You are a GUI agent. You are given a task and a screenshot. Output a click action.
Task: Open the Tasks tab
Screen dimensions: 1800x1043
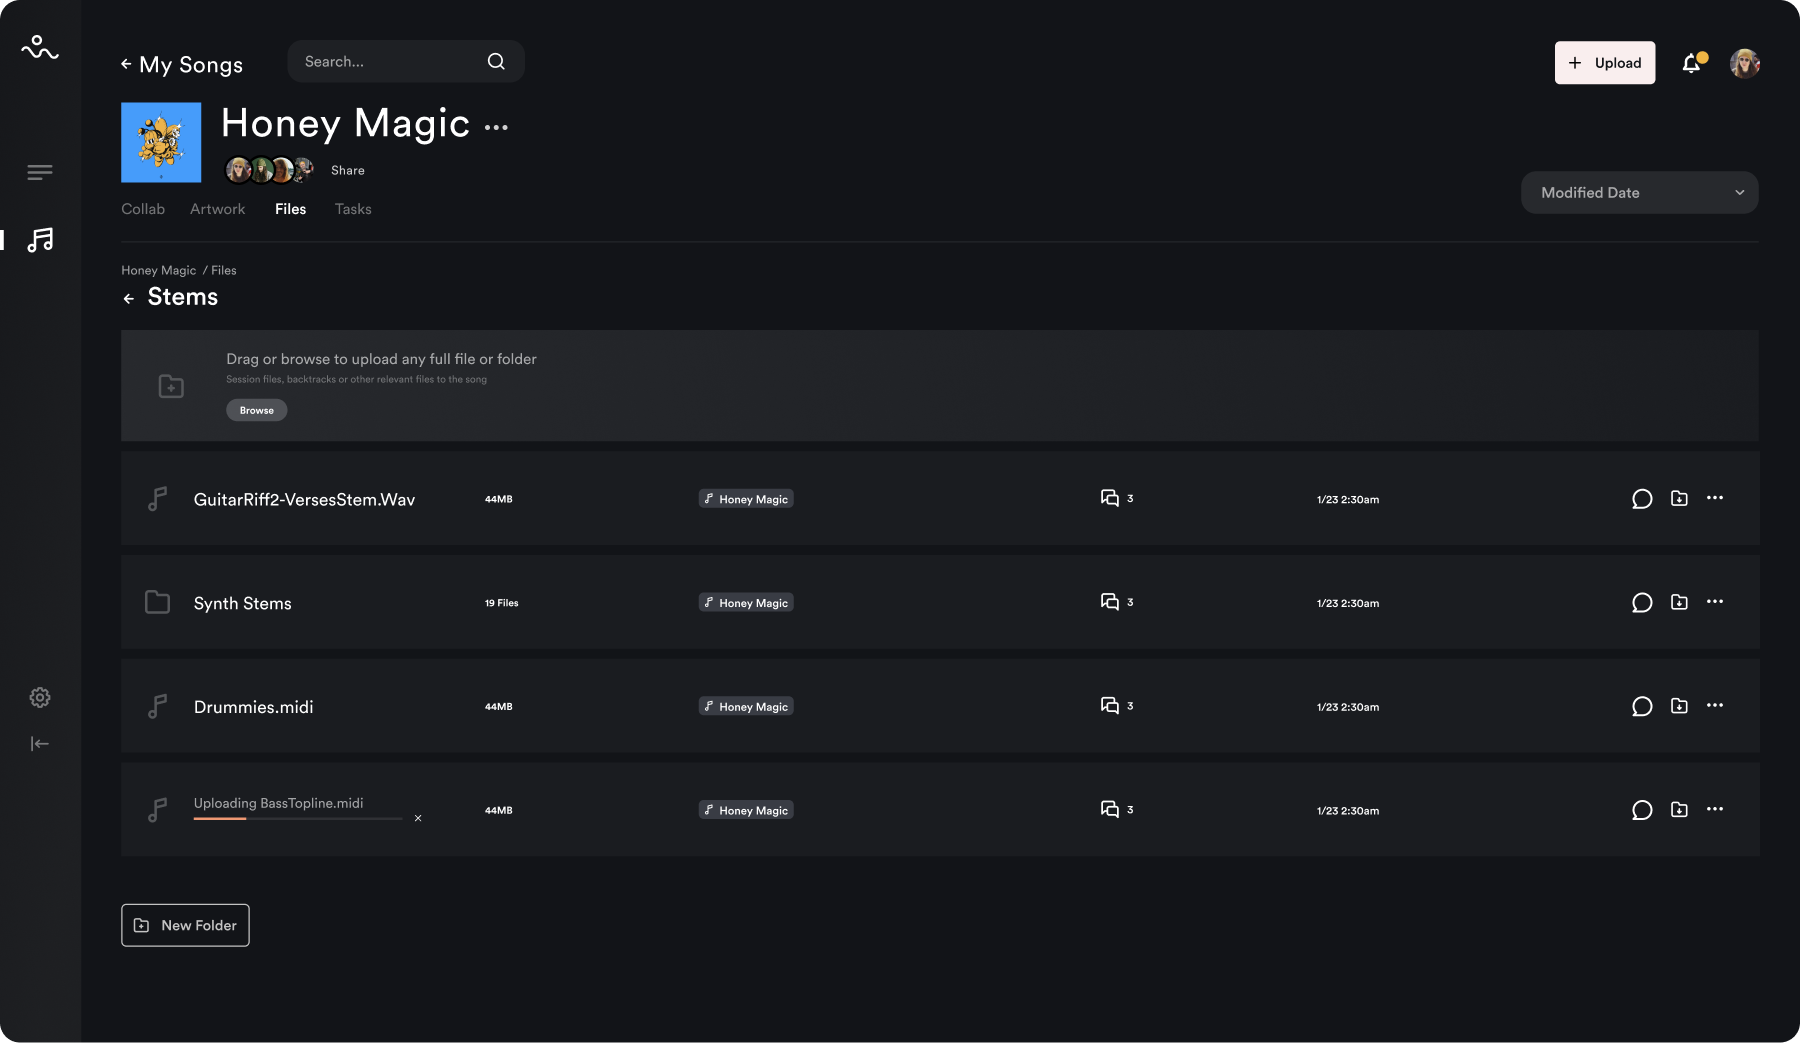[x=353, y=209]
